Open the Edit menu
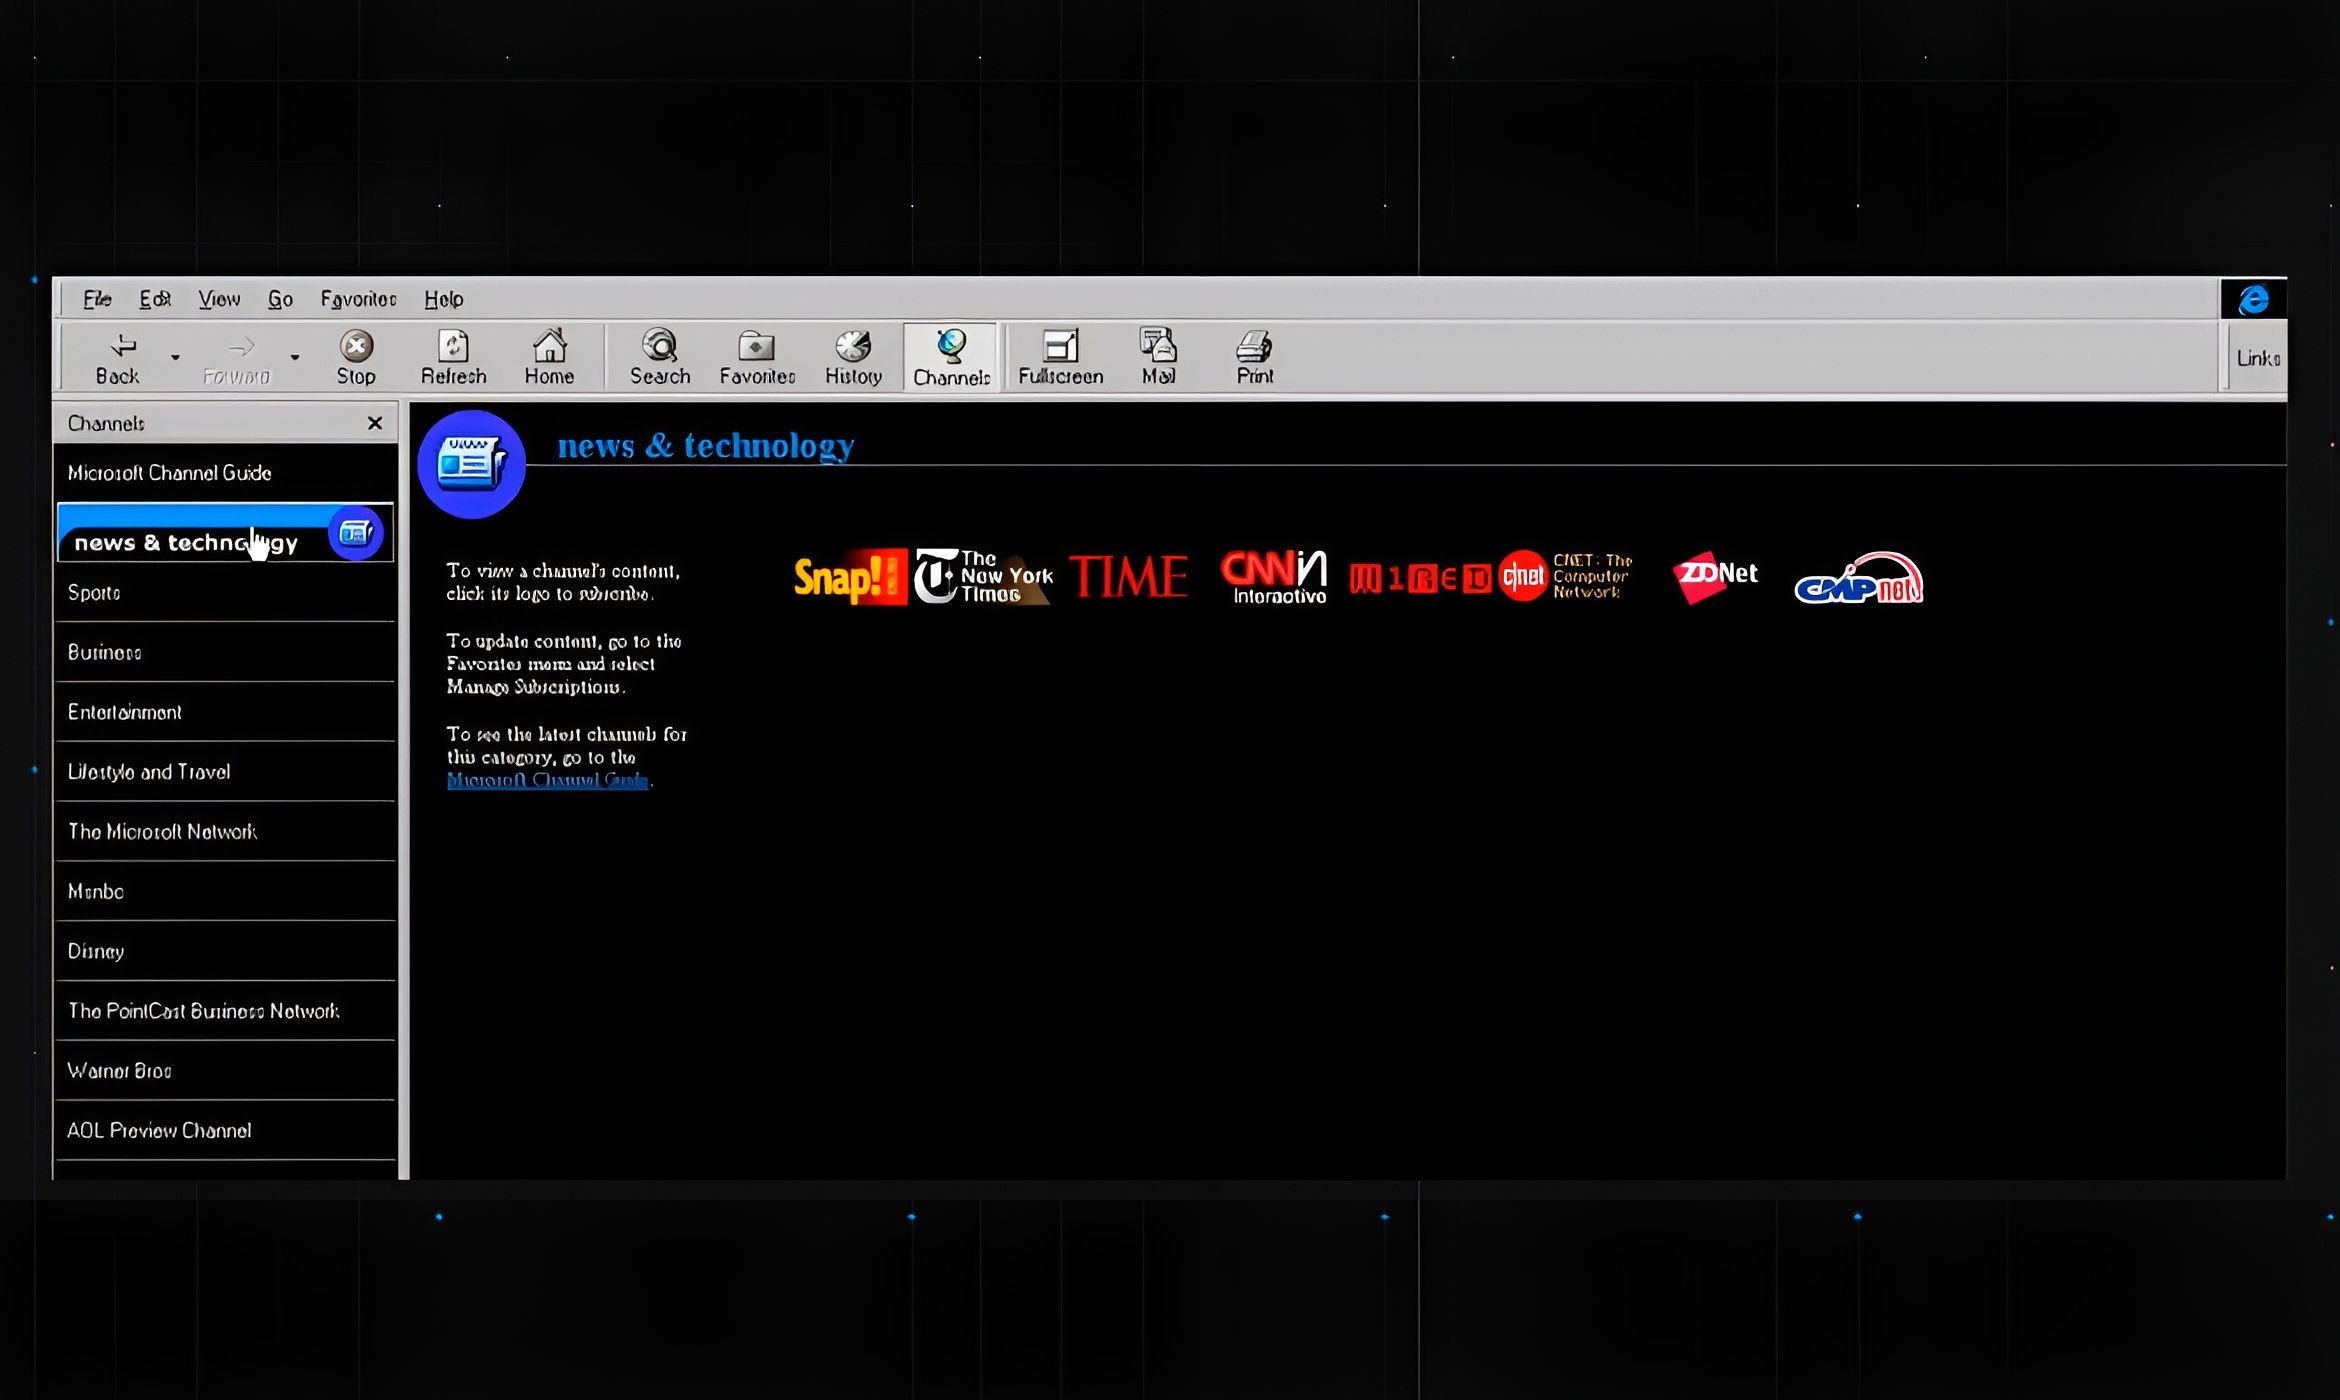This screenshot has width=2340, height=1400. 155,299
